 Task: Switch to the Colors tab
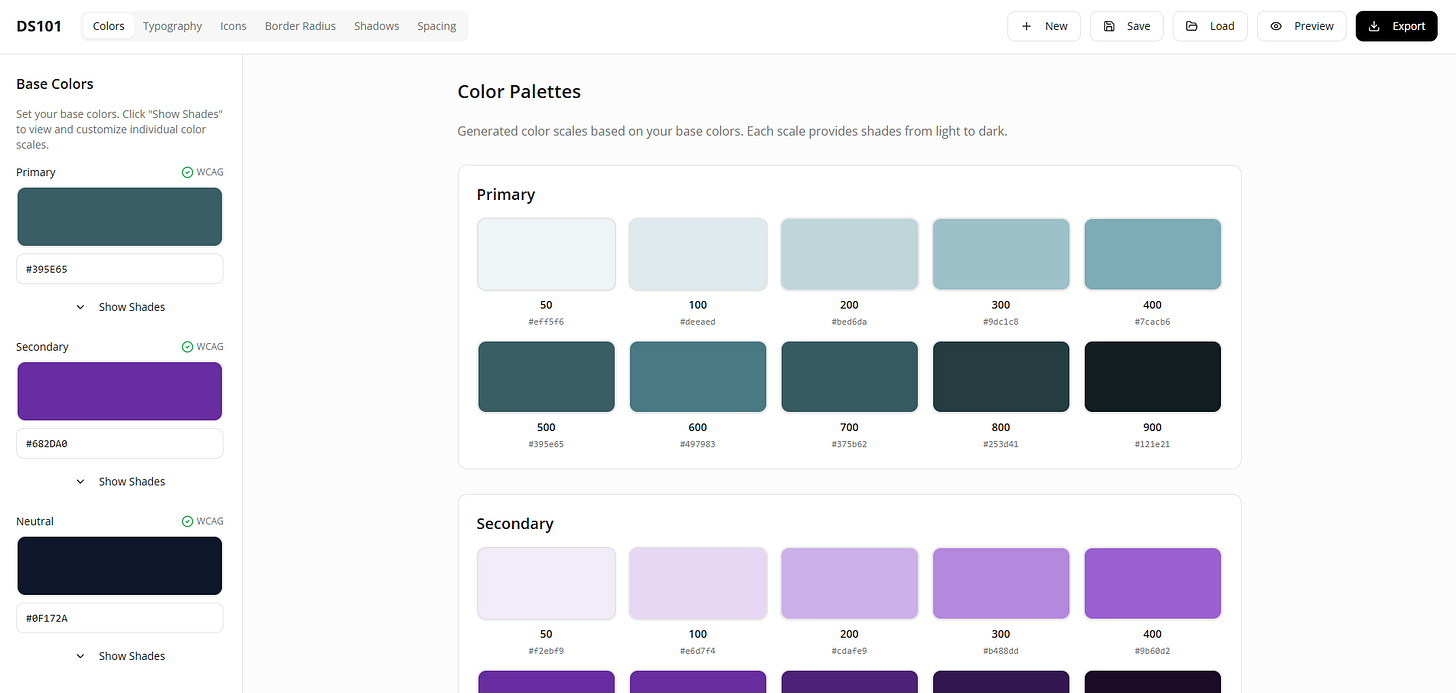[109, 26]
